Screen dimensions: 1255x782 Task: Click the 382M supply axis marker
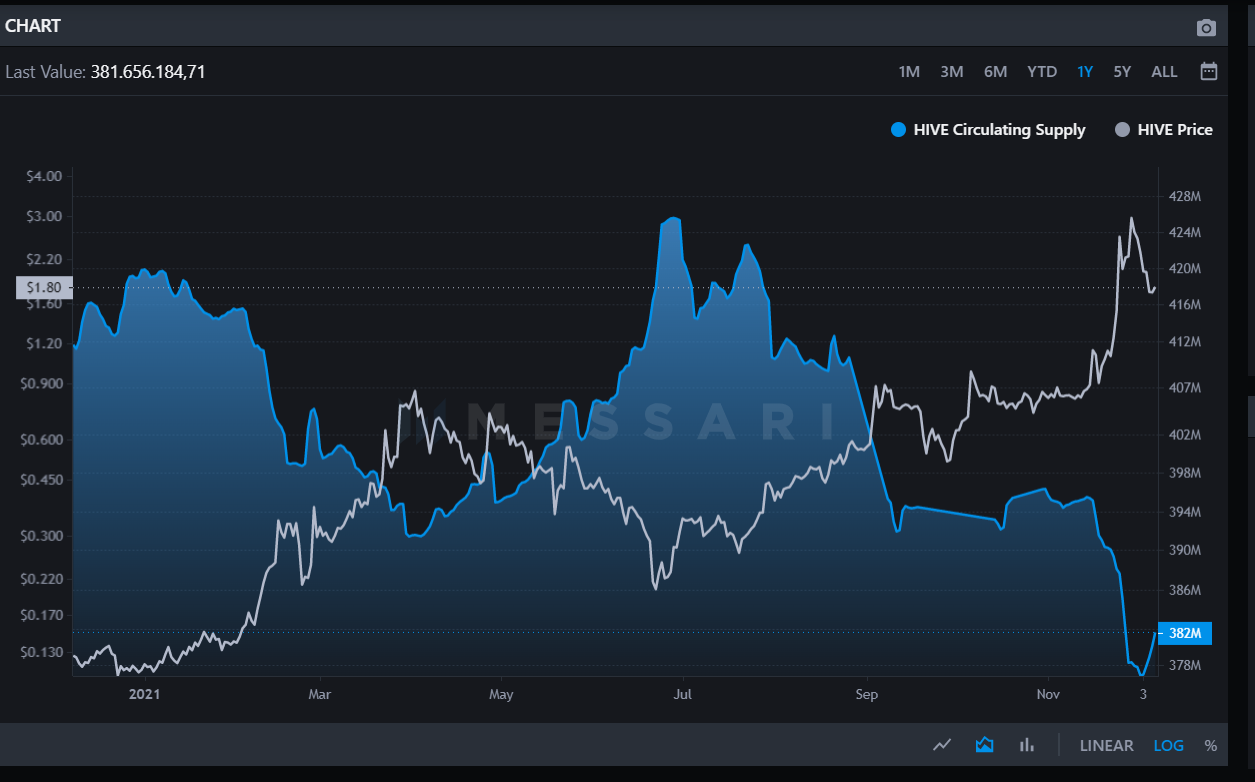[1185, 633]
